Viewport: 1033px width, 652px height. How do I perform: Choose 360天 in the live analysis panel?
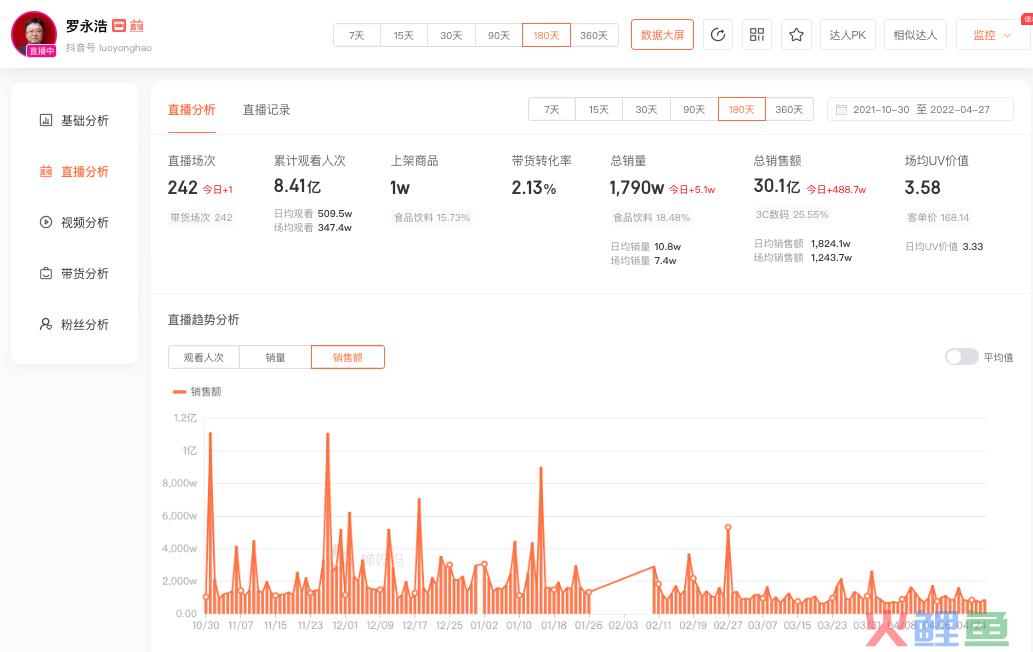(x=789, y=109)
